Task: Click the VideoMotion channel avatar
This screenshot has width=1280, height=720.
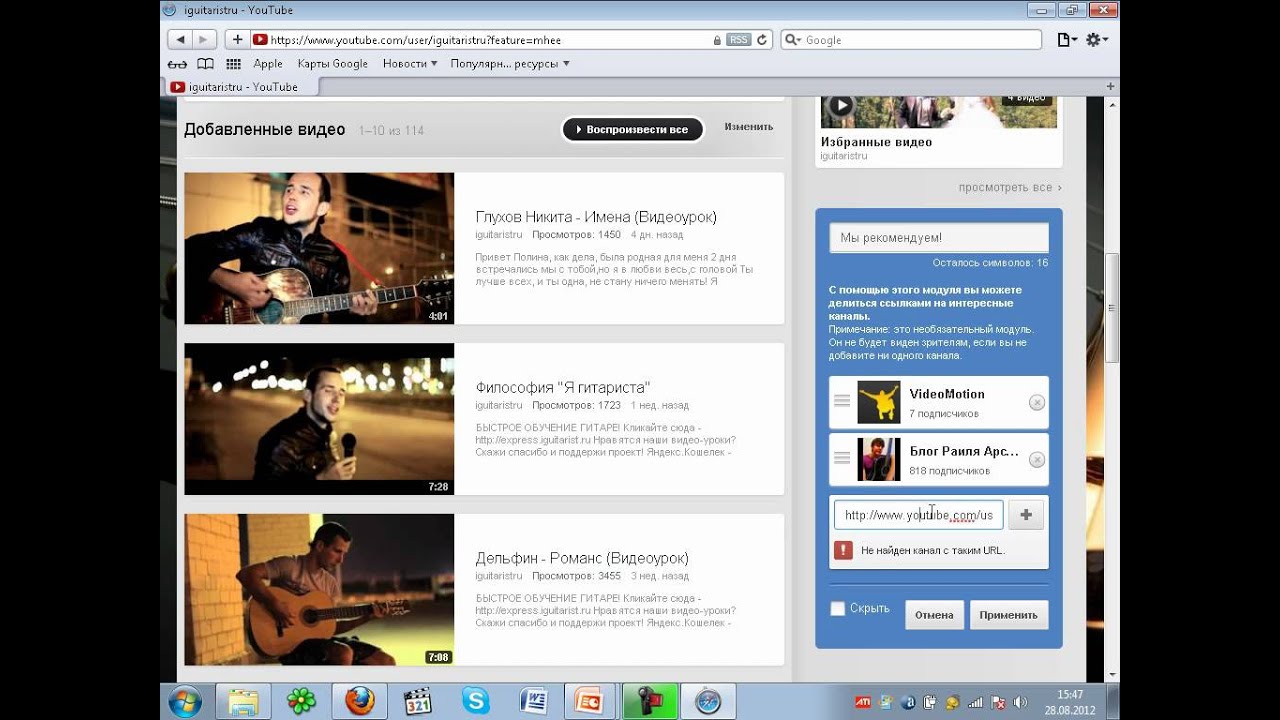Action: tap(879, 402)
